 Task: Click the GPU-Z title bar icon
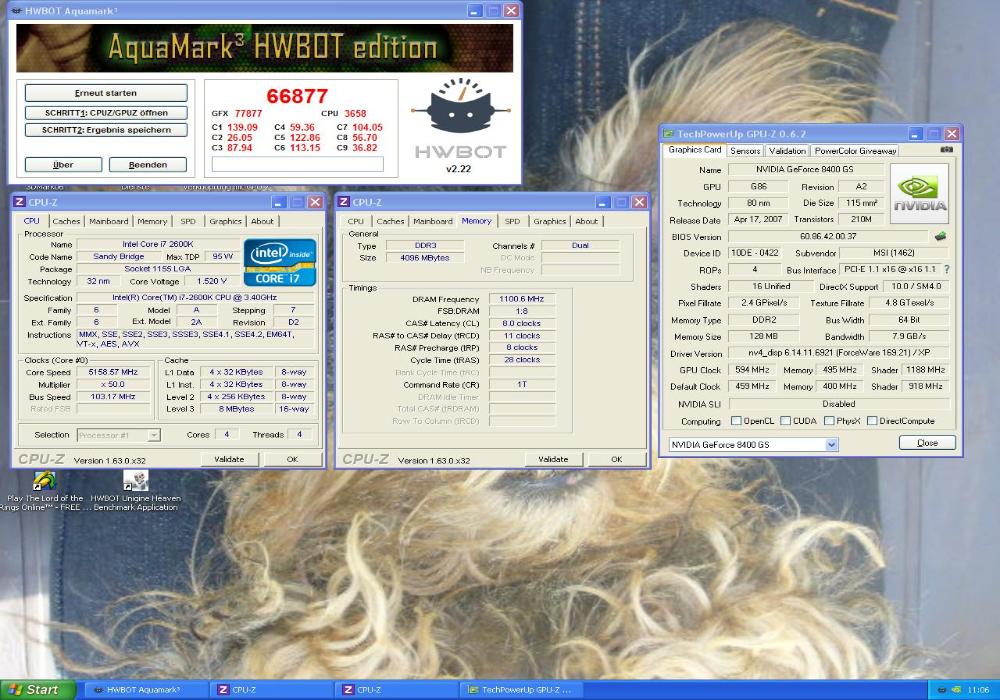(668, 134)
